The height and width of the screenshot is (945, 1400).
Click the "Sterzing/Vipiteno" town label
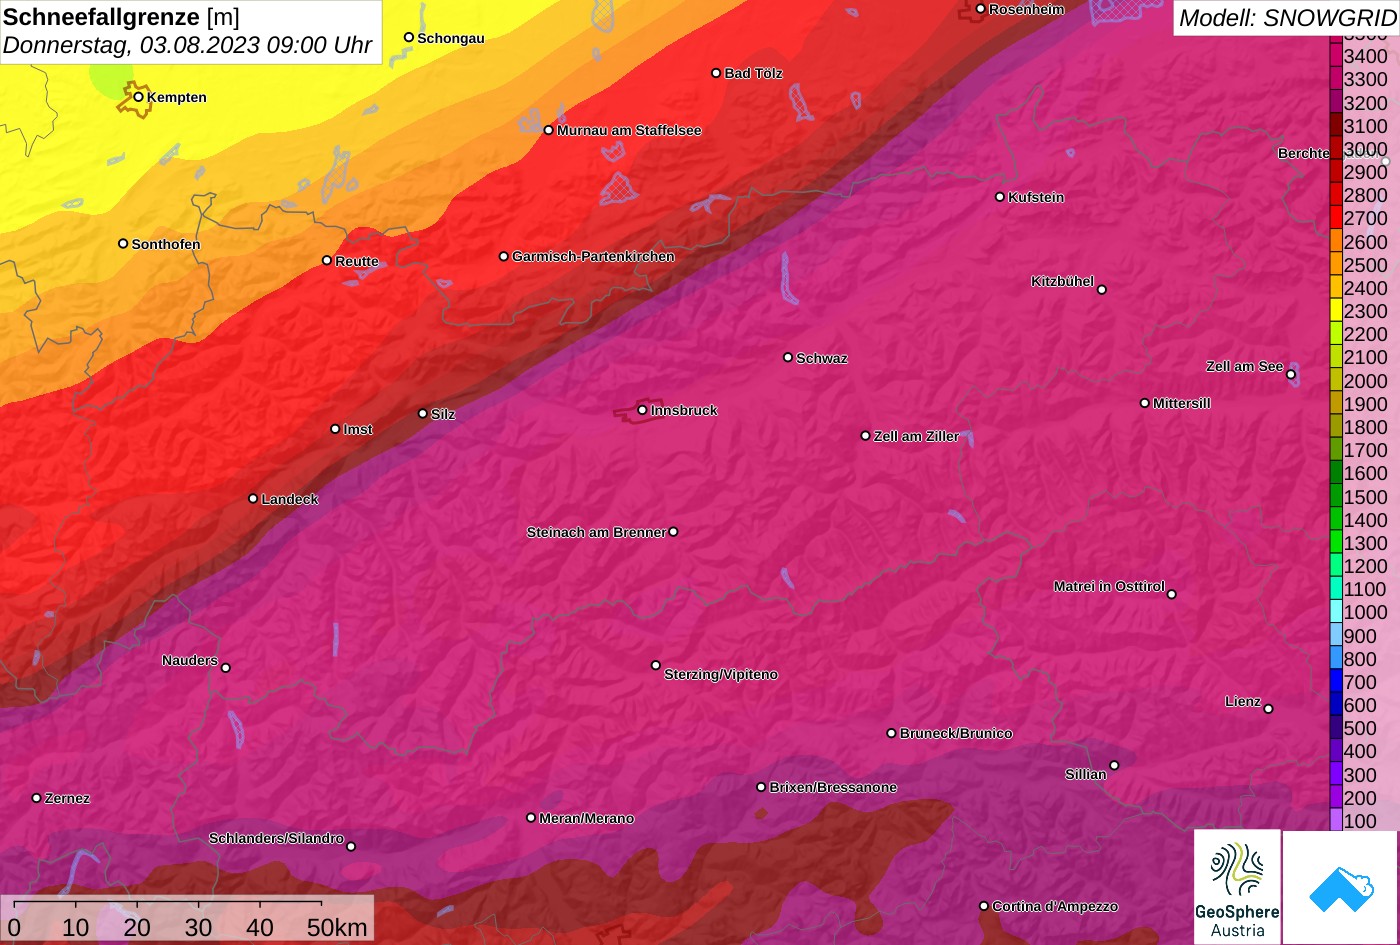point(721,674)
